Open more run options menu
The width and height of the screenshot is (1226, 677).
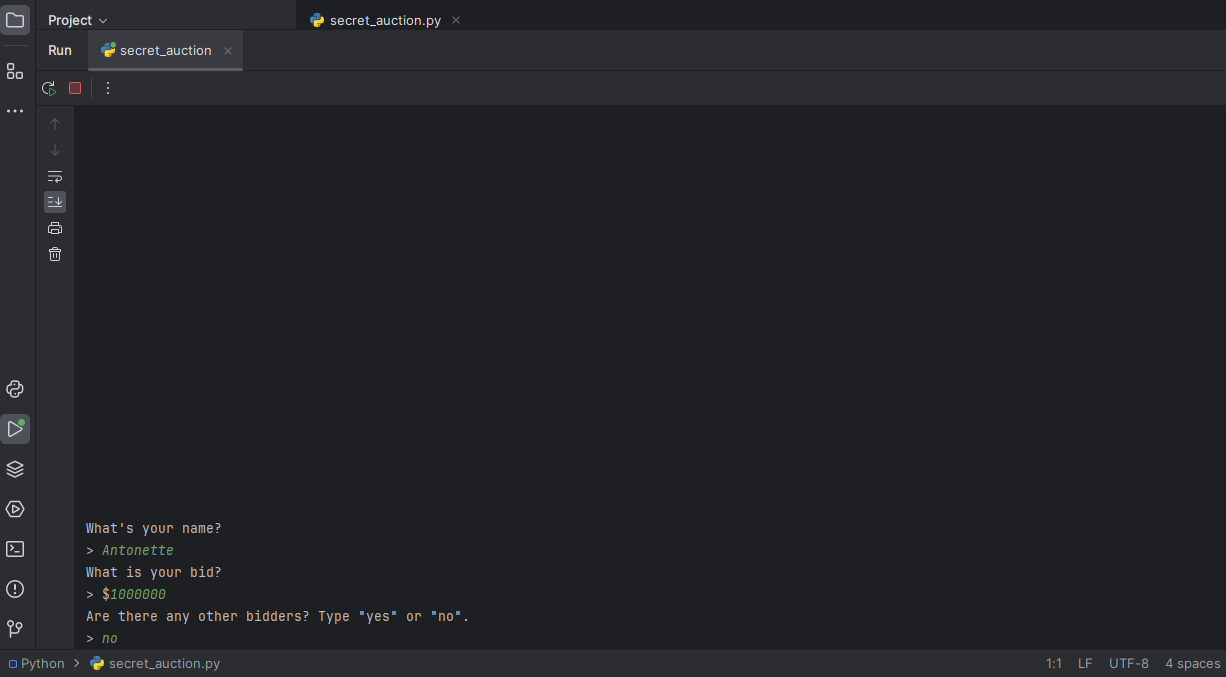tap(108, 88)
